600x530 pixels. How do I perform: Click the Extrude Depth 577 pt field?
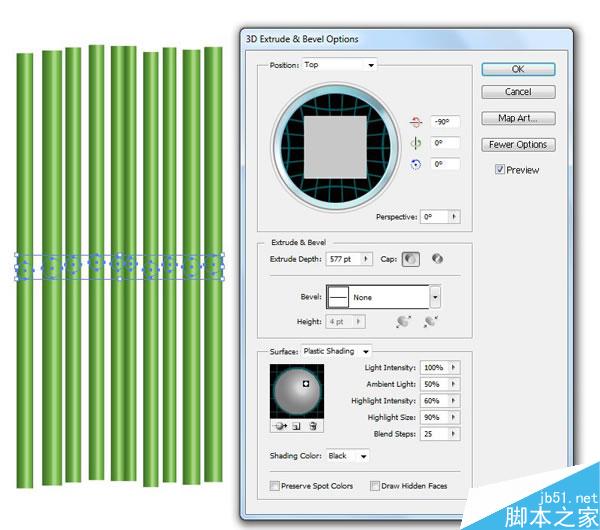pyautogui.click(x=343, y=259)
